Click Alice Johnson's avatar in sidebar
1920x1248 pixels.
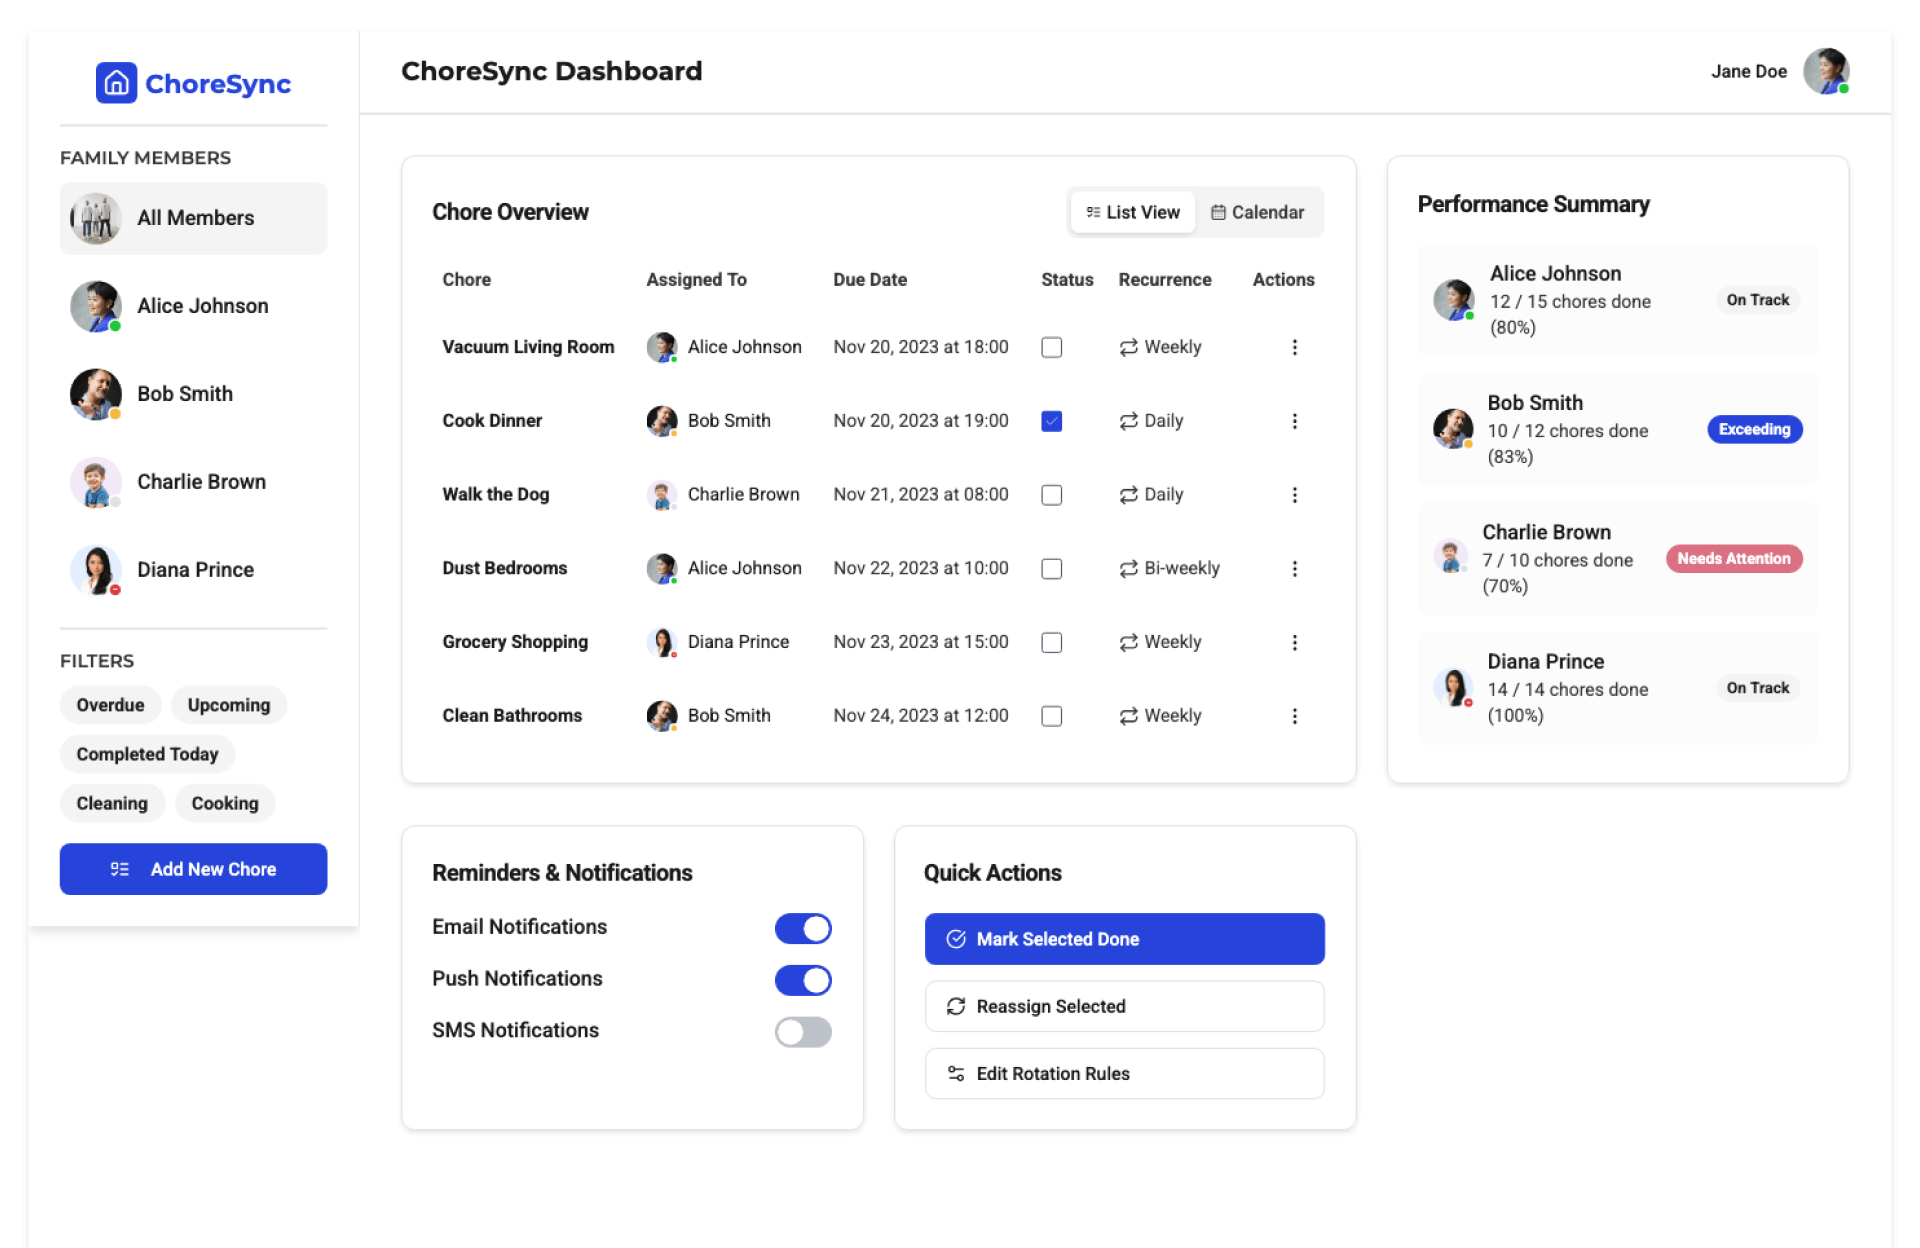(95, 306)
